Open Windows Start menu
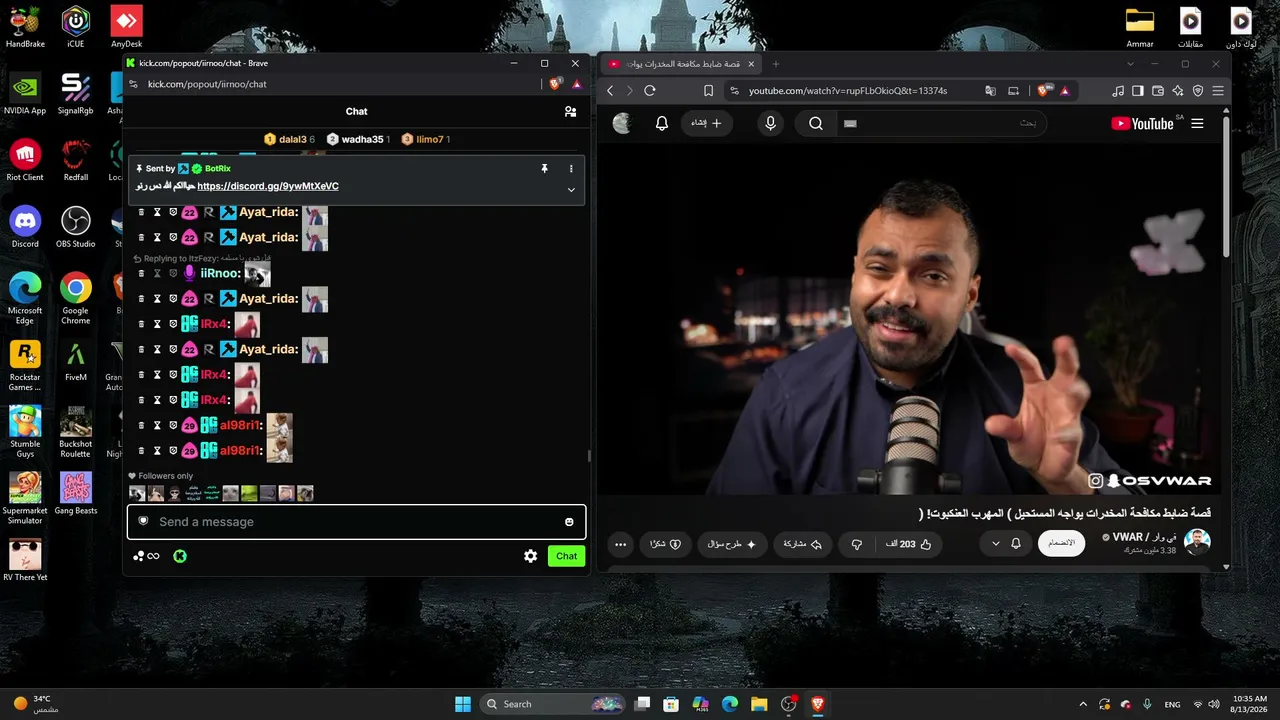Image resolution: width=1280 pixels, height=720 pixels. pyautogui.click(x=463, y=704)
